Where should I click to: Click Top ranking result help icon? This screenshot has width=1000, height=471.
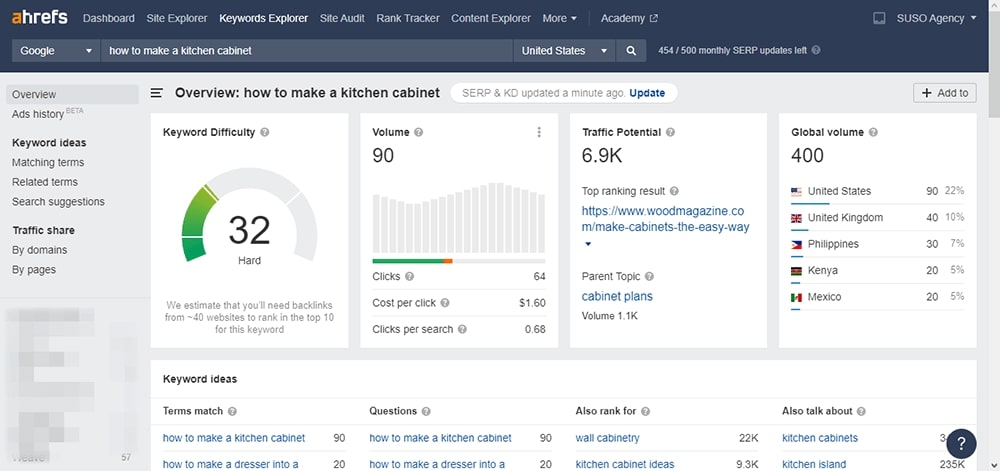[x=674, y=191]
